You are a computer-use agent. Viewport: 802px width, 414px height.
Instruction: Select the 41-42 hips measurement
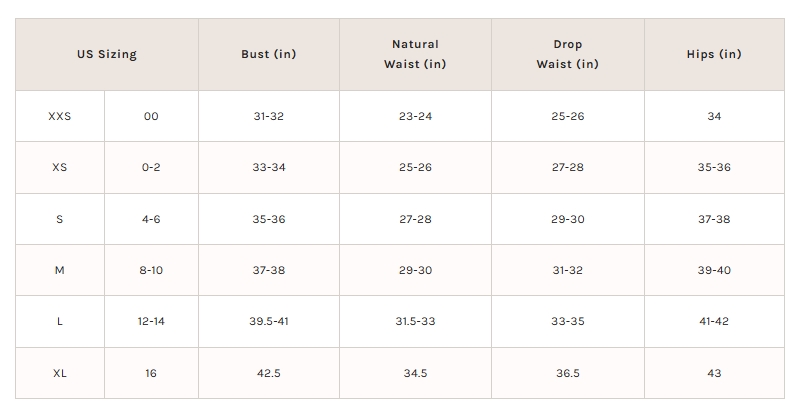[714, 321]
